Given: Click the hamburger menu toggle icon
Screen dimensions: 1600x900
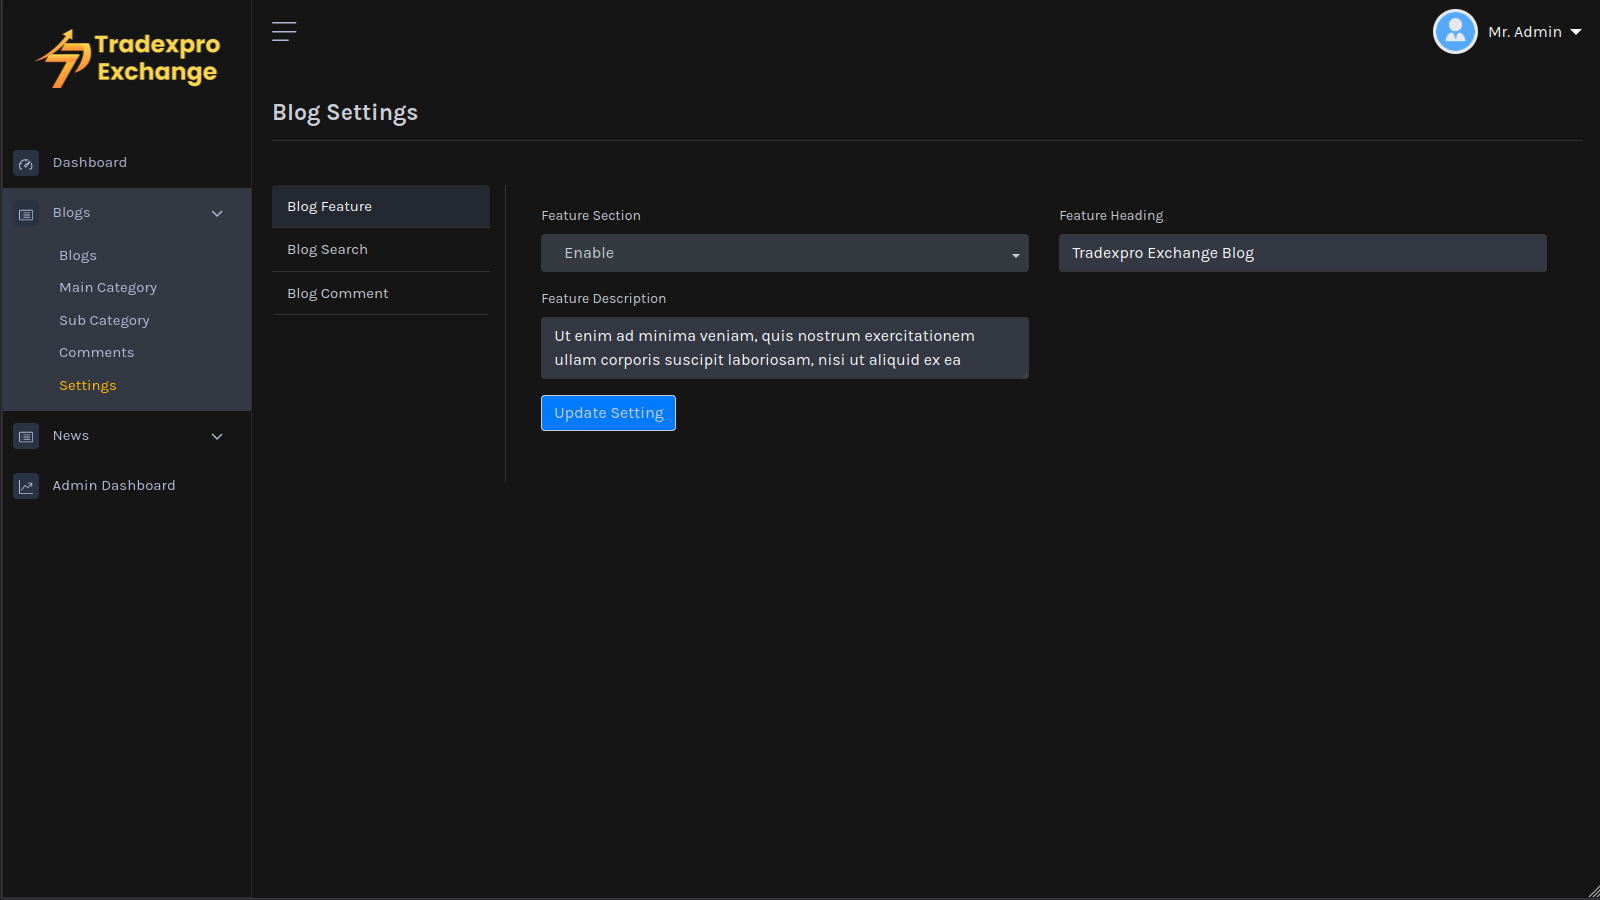Looking at the screenshot, I should tap(284, 32).
